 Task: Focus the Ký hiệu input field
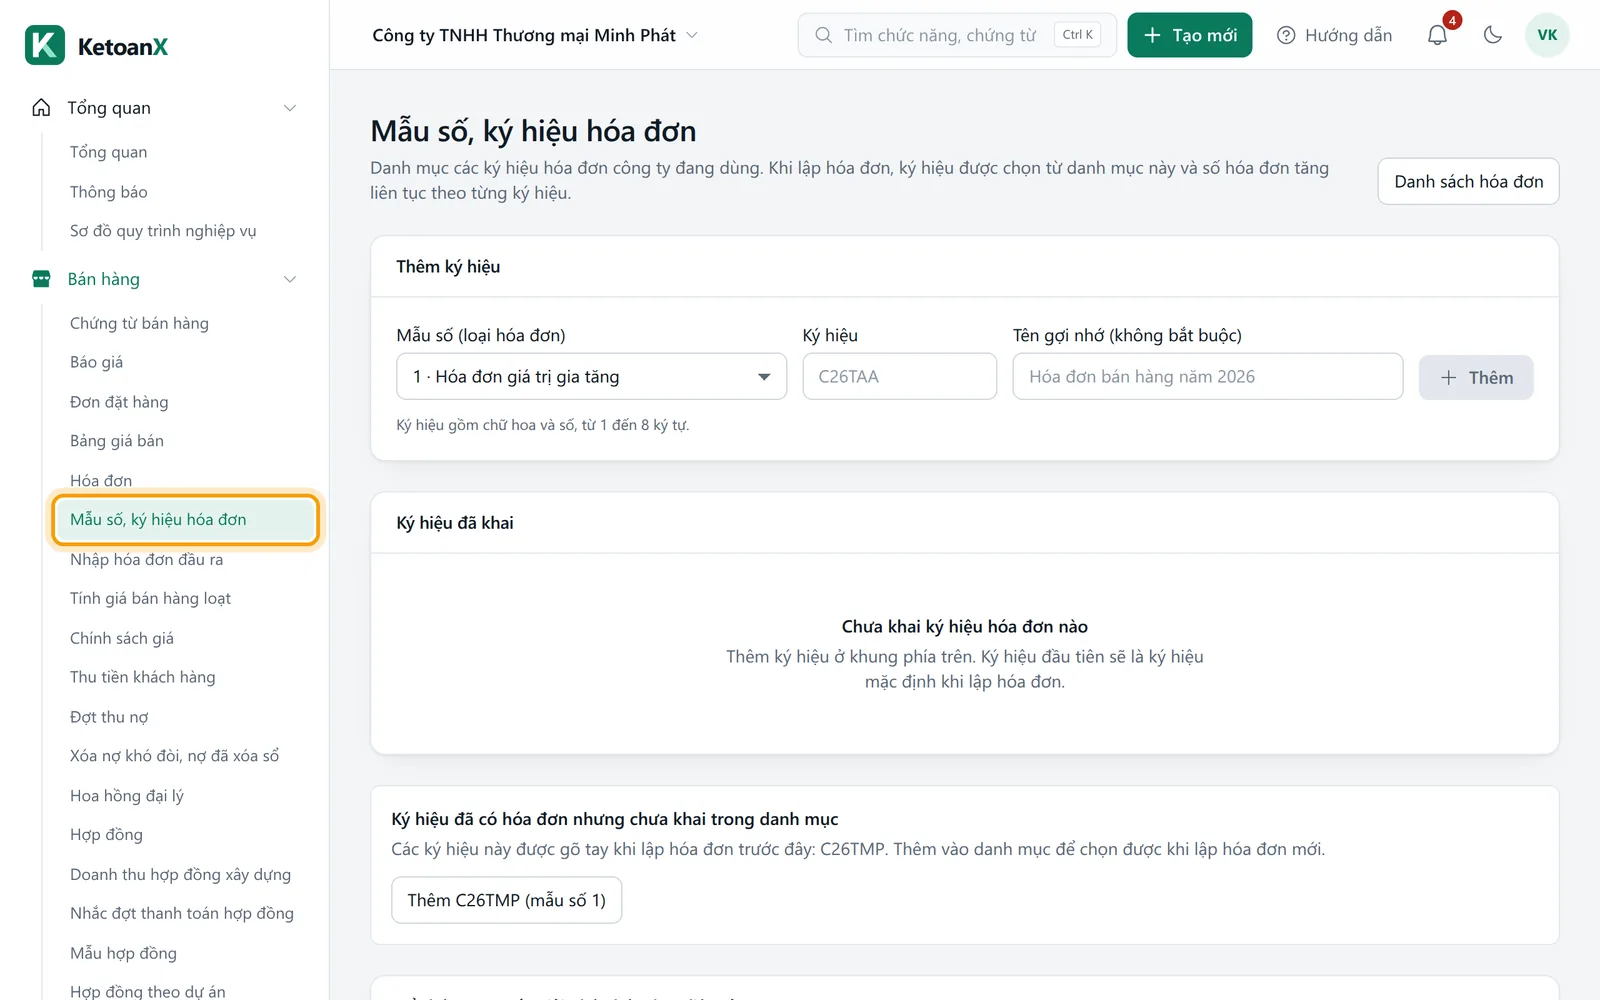(899, 377)
